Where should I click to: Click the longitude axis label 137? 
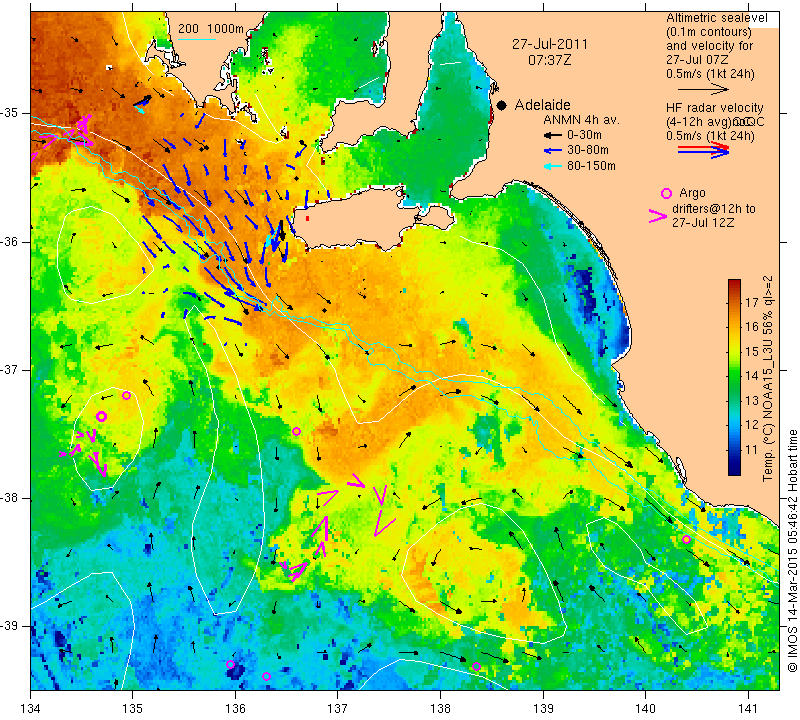click(x=338, y=708)
